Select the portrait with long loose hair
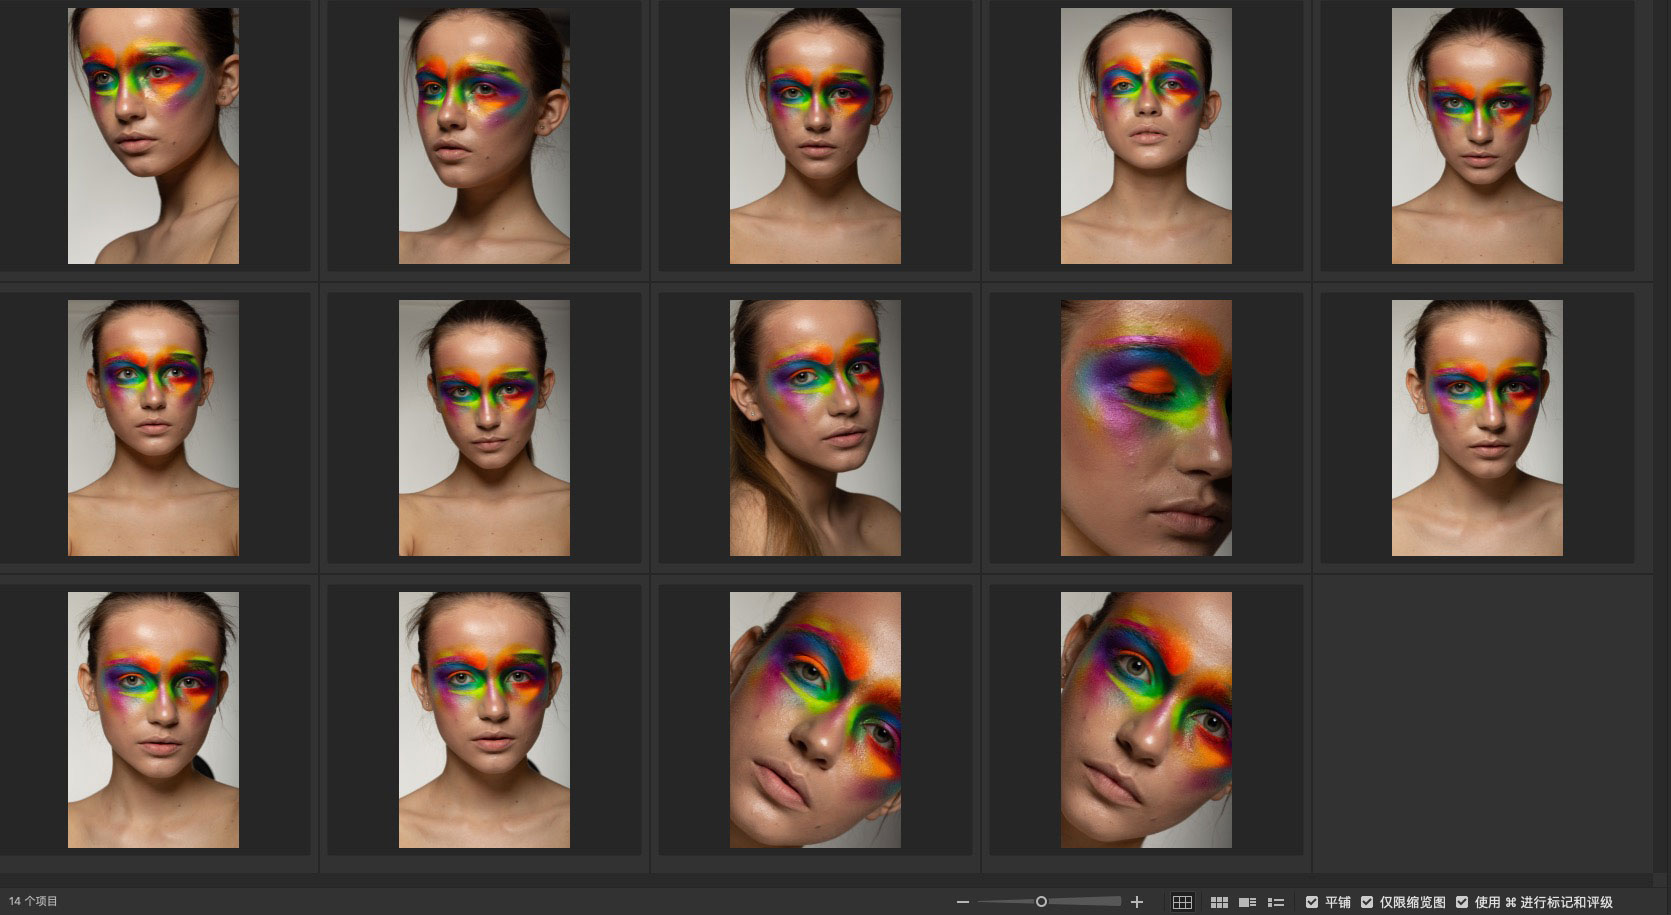 tap(815, 428)
